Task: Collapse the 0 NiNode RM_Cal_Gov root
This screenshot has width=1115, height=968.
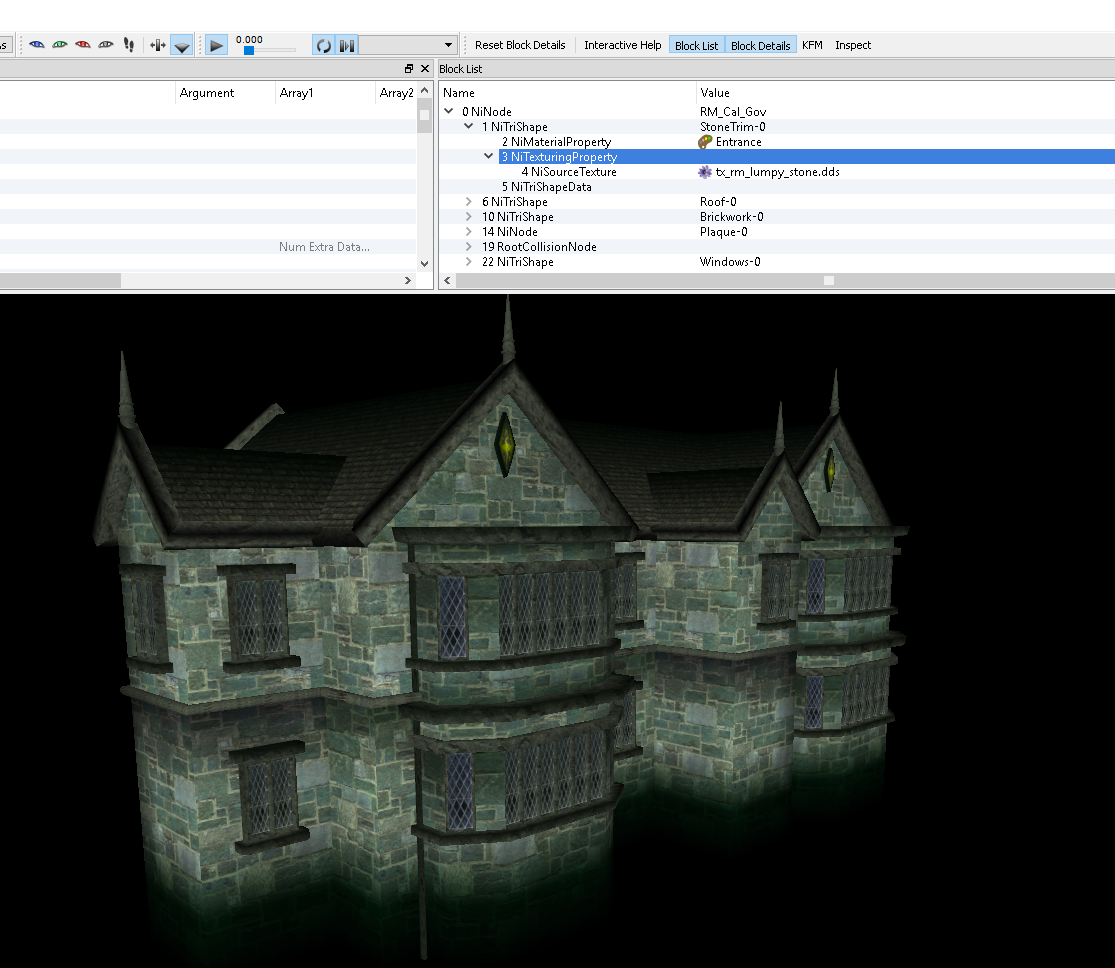Action: click(x=448, y=111)
